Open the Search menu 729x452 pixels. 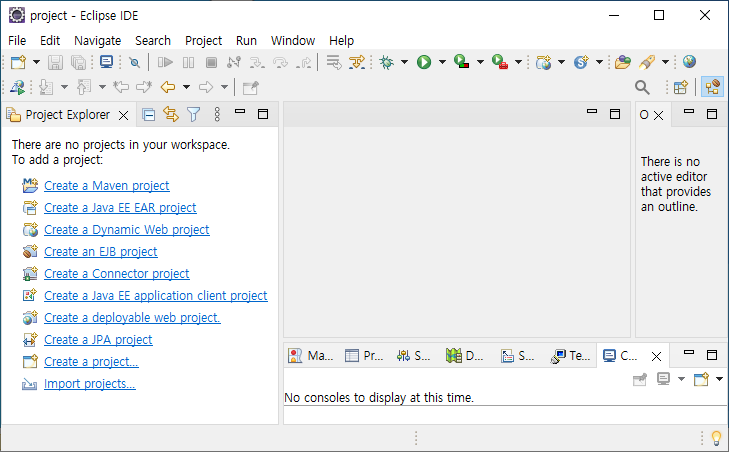pos(153,41)
